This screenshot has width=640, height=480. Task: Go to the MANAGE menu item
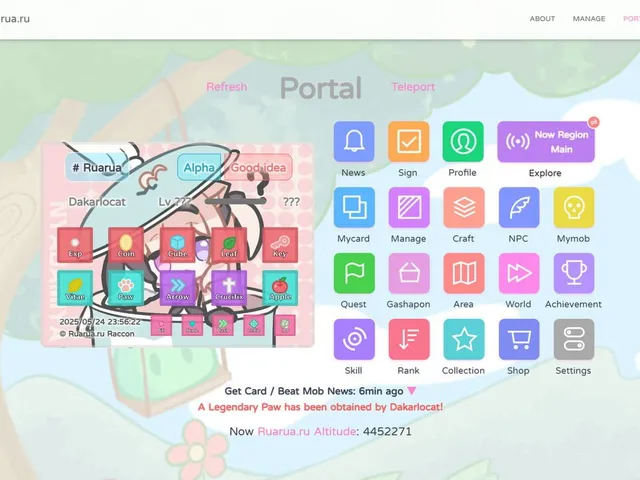point(589,19)
